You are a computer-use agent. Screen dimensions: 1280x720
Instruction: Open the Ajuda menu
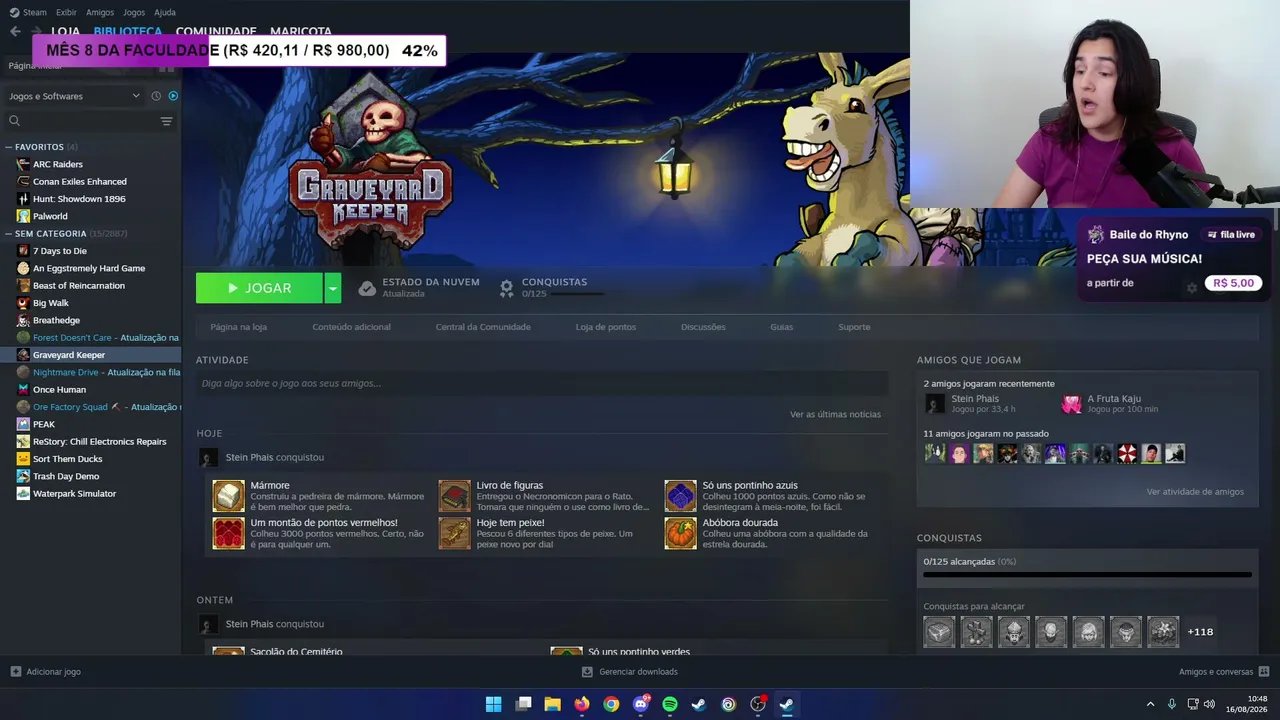[165, 12]
